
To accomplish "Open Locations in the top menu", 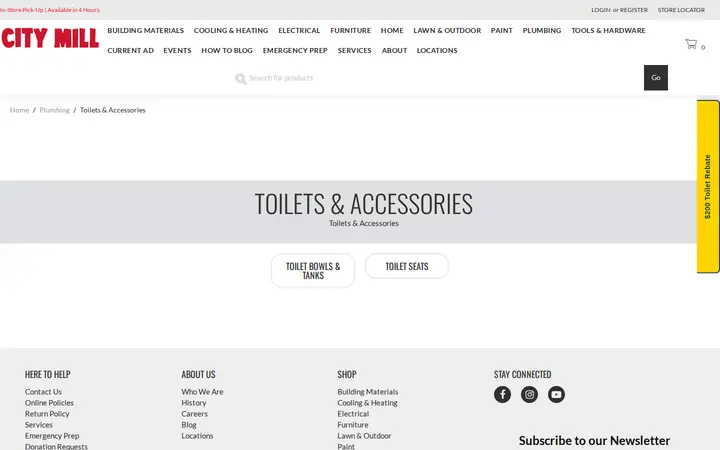I will (x=437, y=51).
